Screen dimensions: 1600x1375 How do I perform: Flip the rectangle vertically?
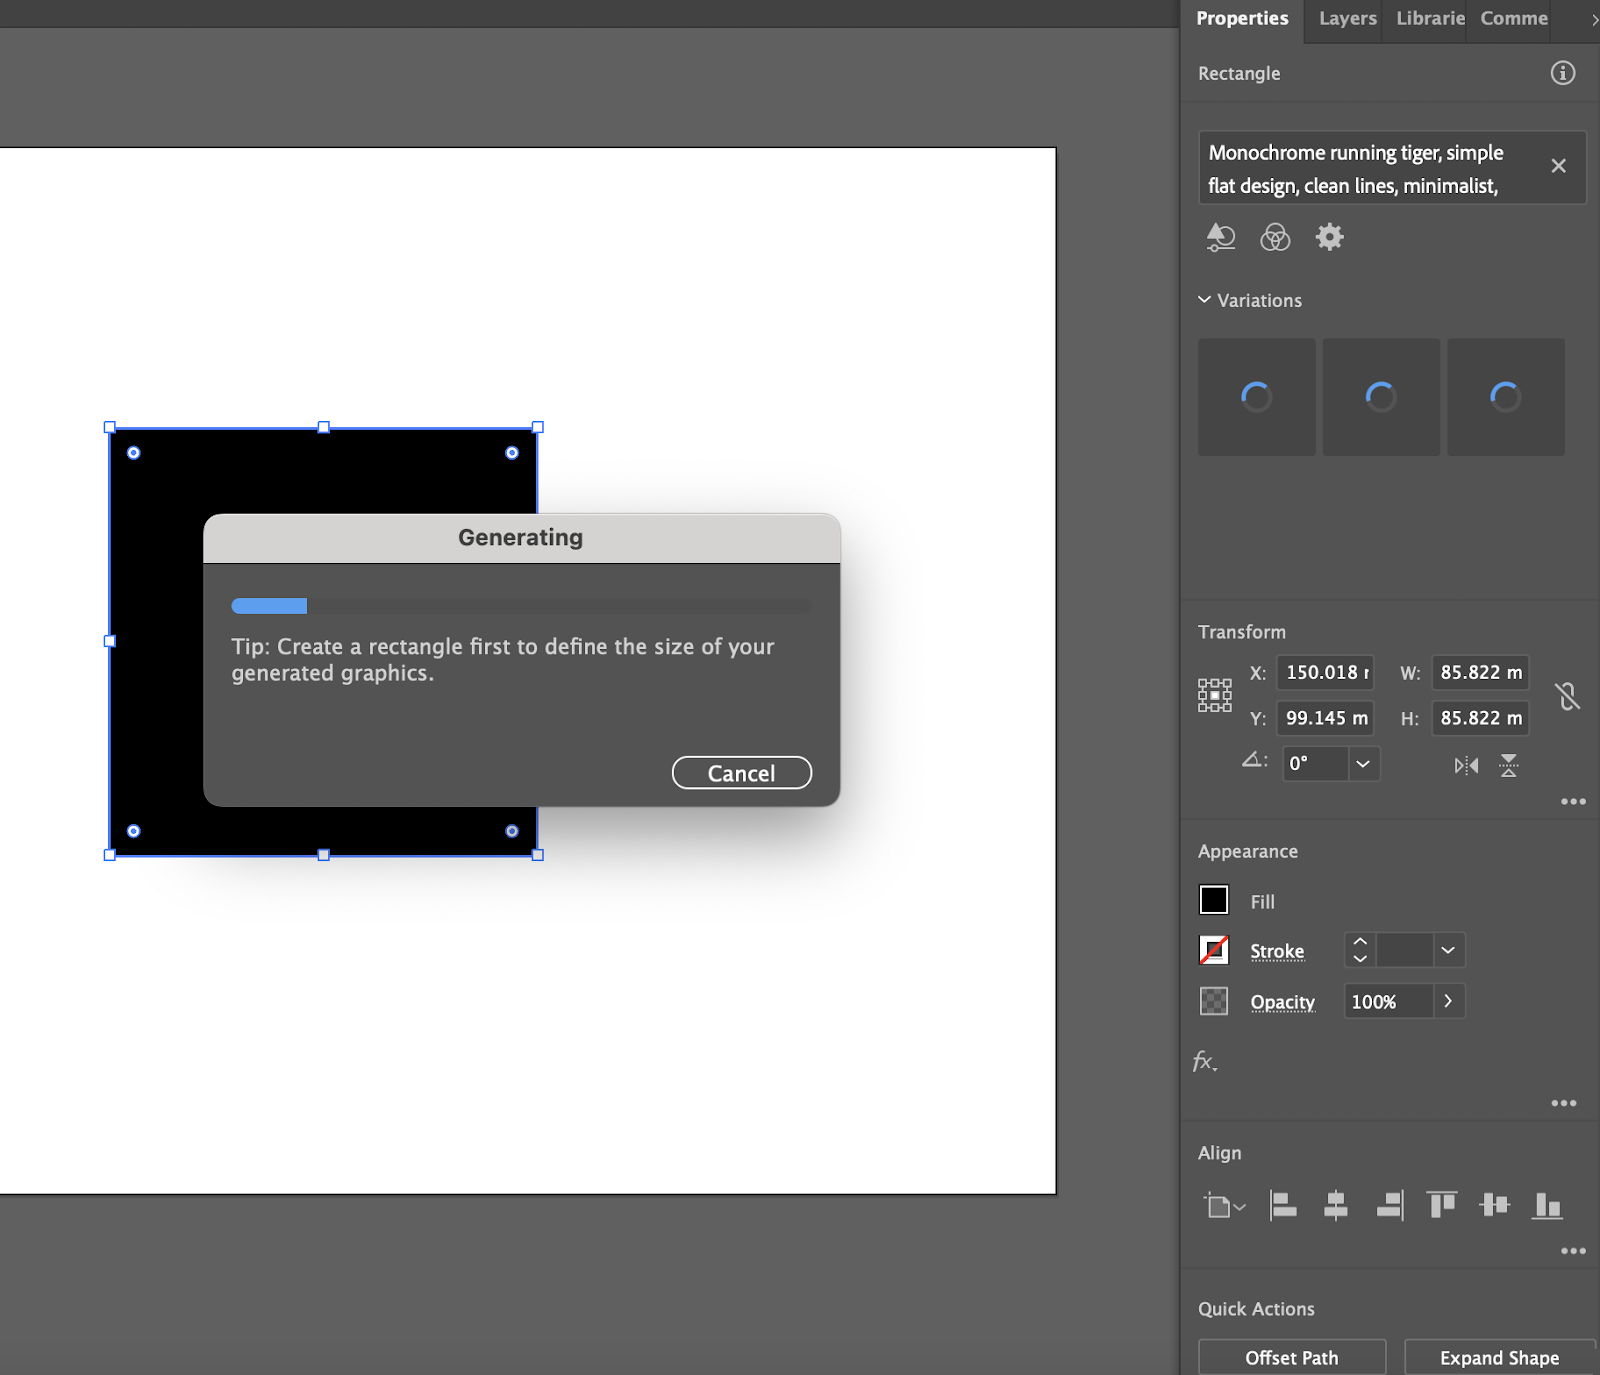[x=1509, y=766]
